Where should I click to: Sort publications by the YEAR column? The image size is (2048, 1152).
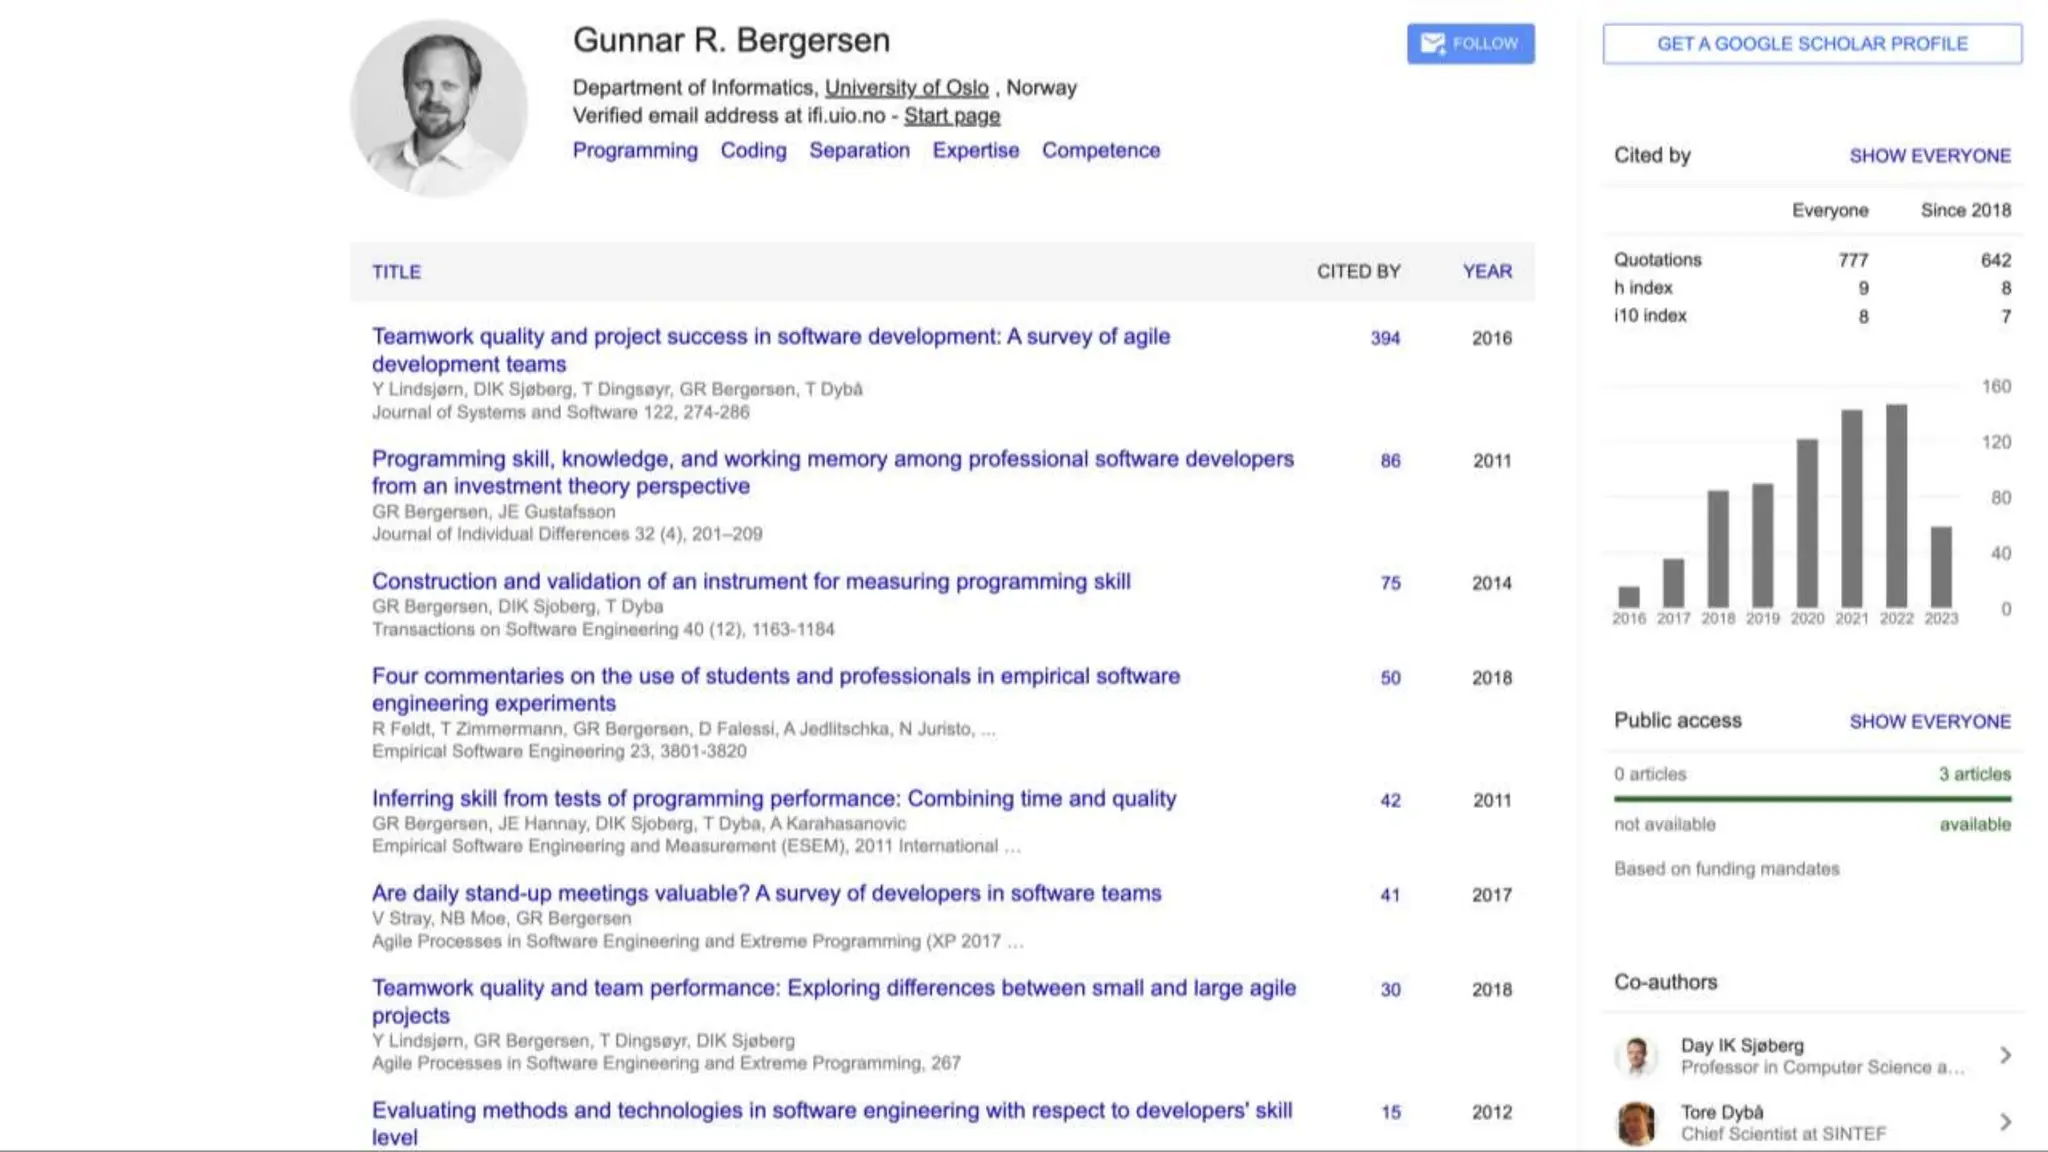click(x=1487, y=272)
